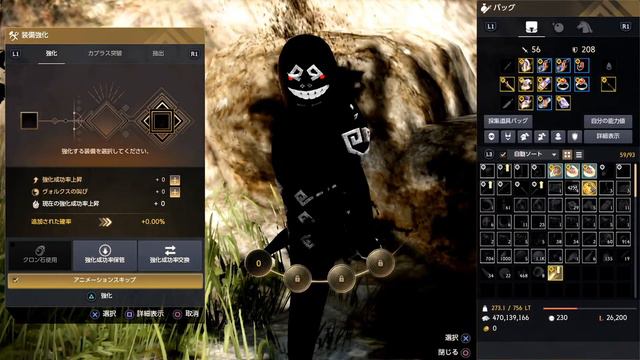Viewport: 640px width, 360px height.
Task: Toggle the character bust icon
Action: click(558, 137)
